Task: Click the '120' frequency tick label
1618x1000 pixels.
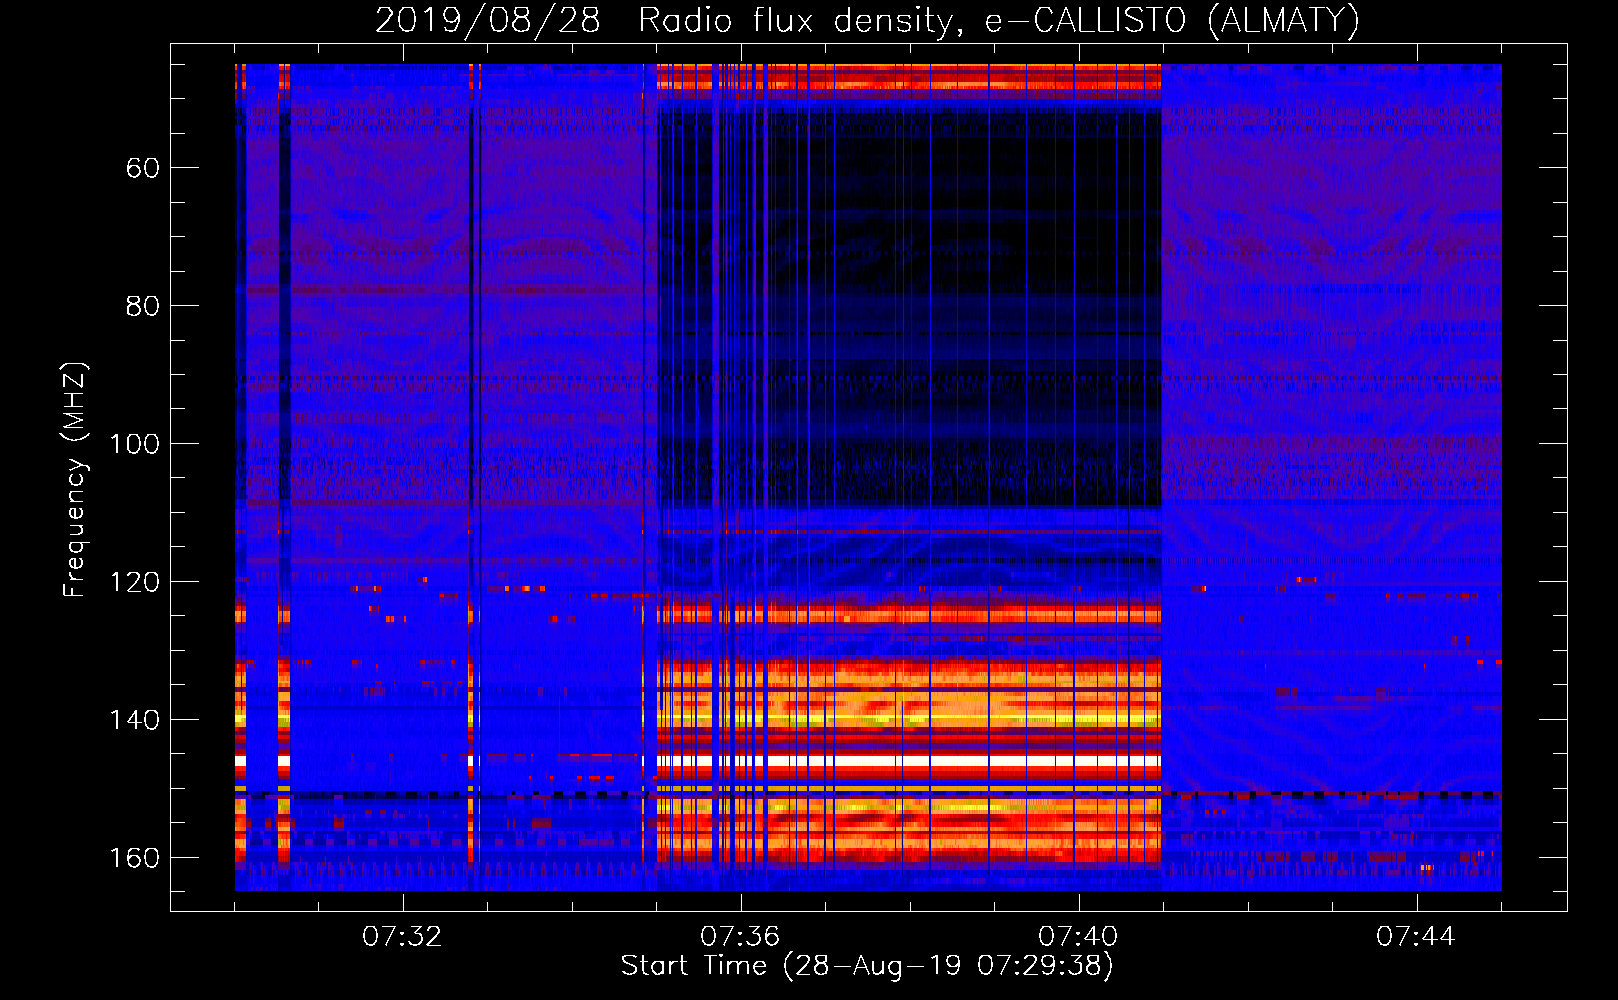Action: pyautogui.click(x=135, y=582)
